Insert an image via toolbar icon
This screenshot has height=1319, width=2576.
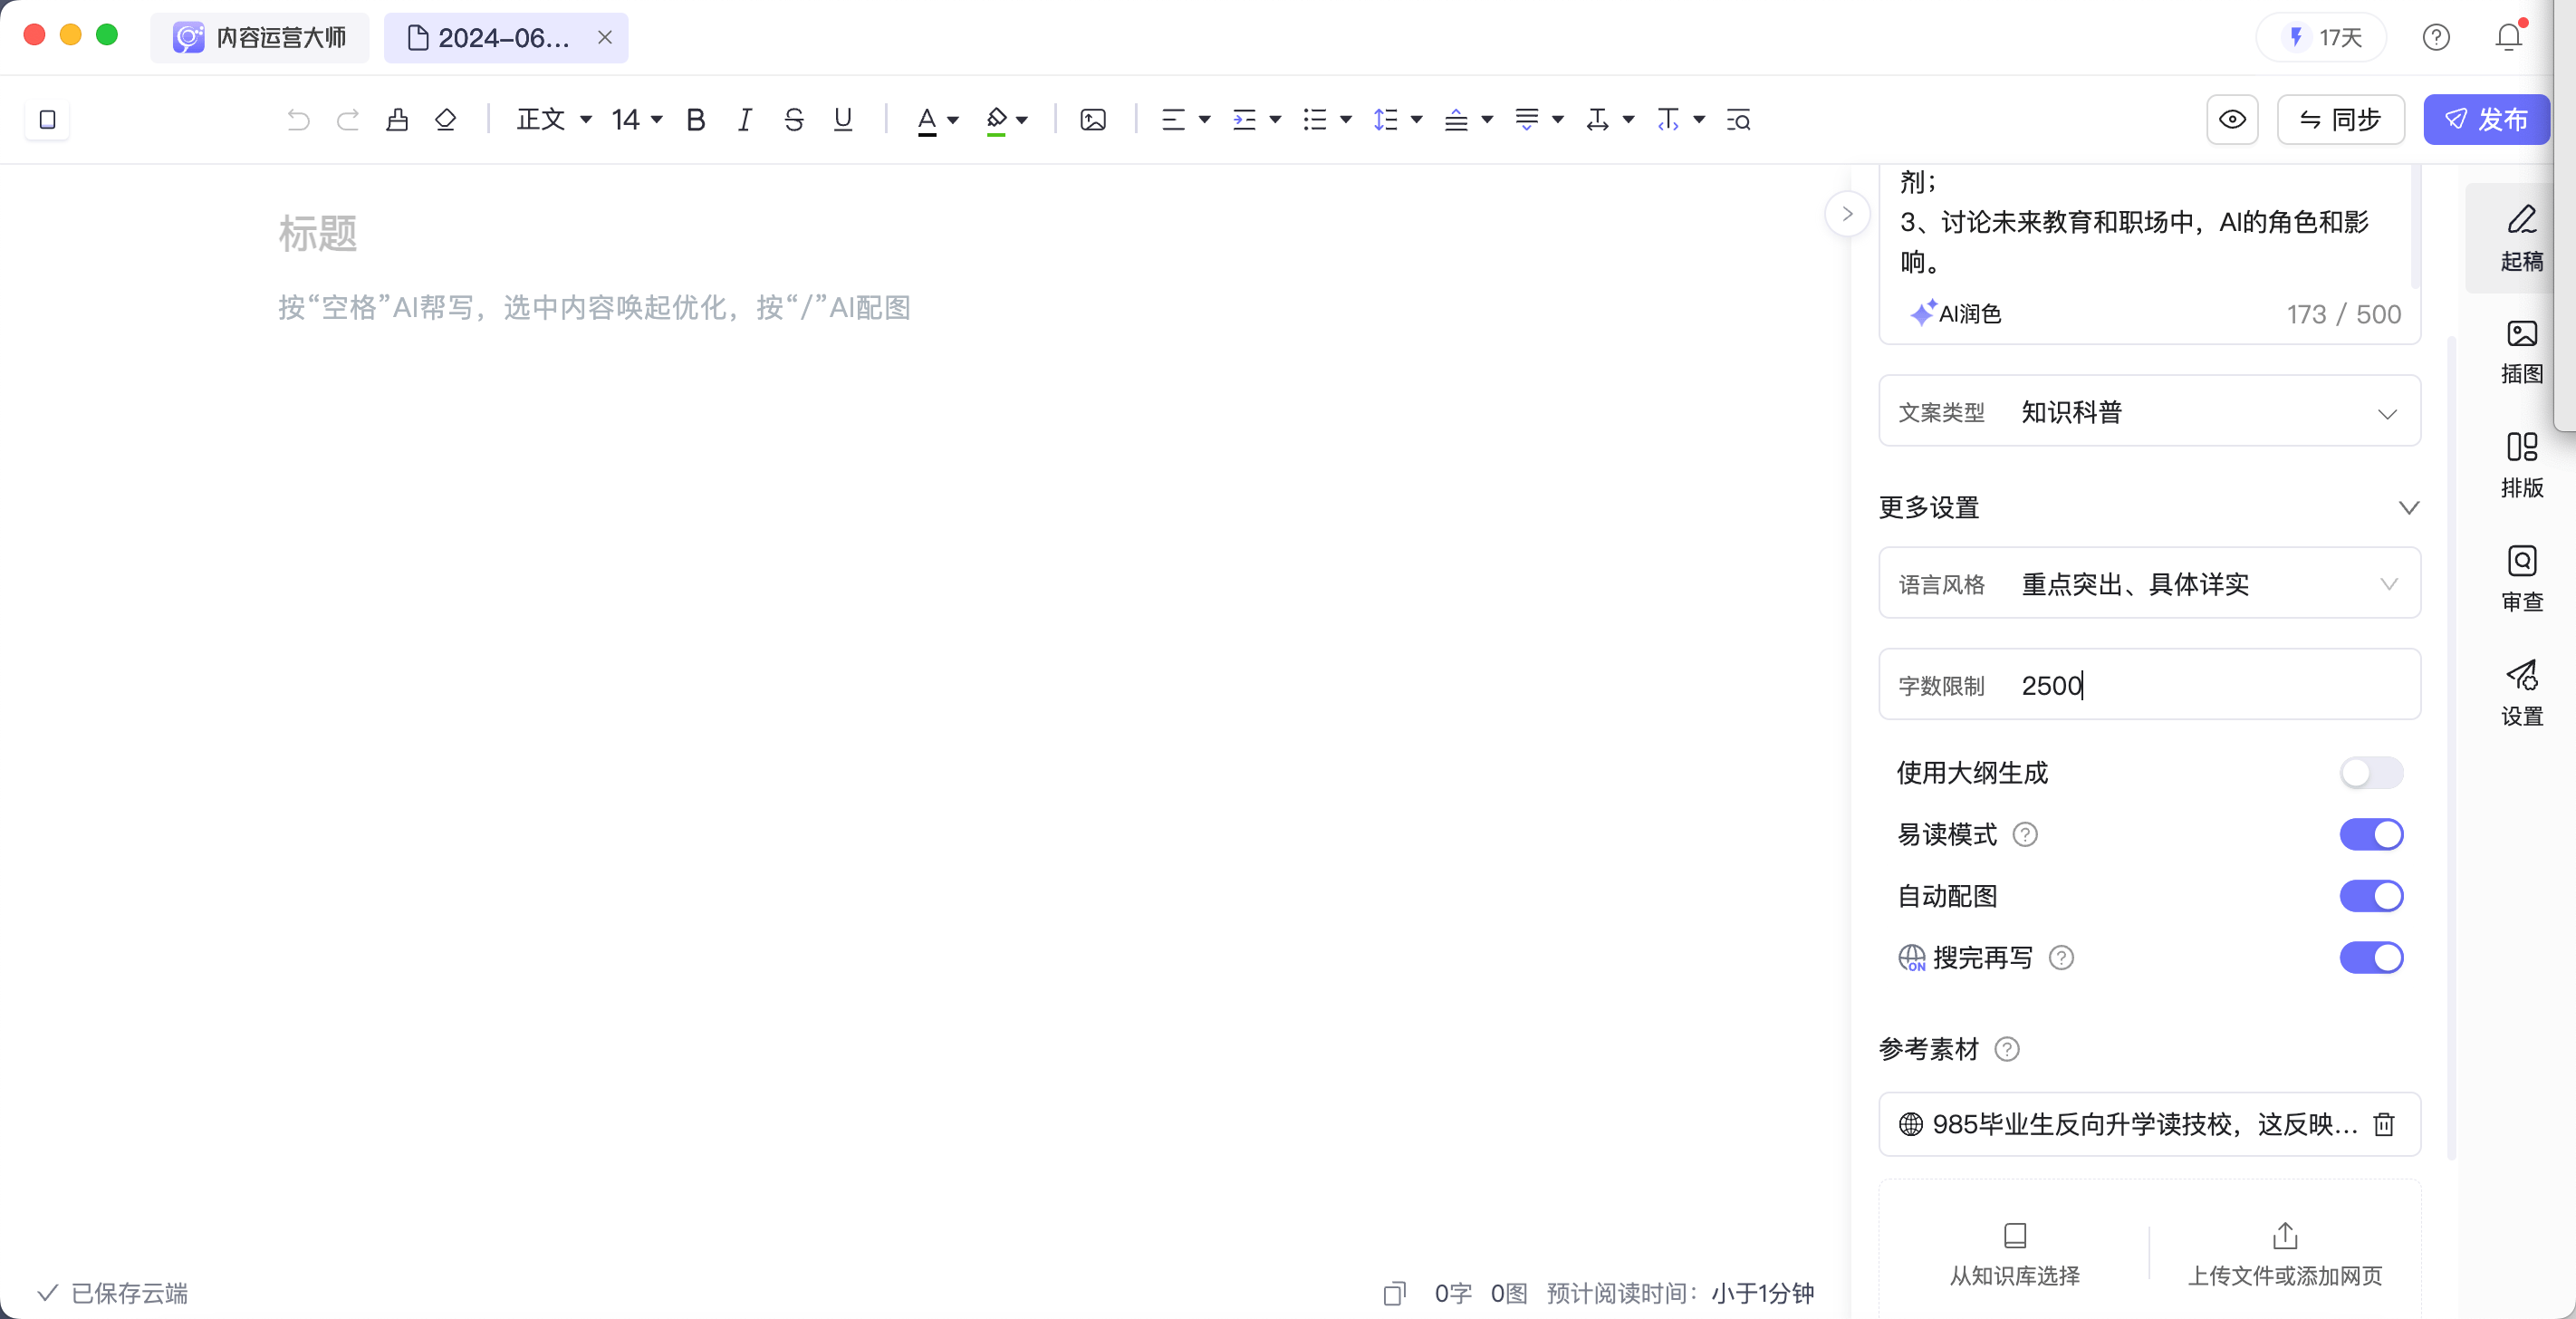pyautogui.click(x=1093, y=120)
